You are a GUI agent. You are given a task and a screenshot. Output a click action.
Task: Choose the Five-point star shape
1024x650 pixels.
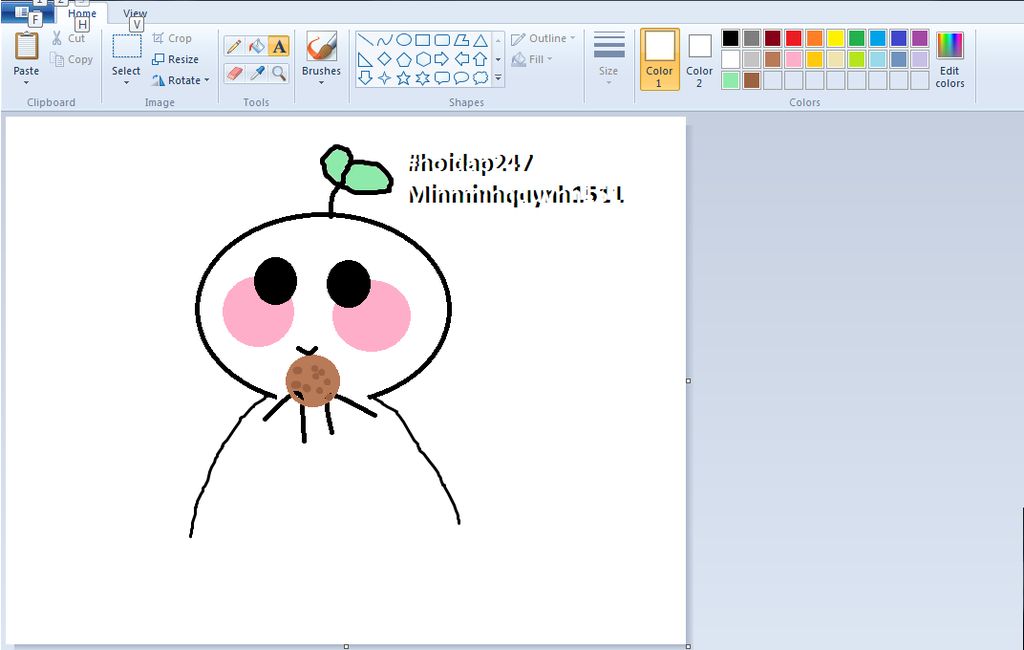(x=404, y=78)
